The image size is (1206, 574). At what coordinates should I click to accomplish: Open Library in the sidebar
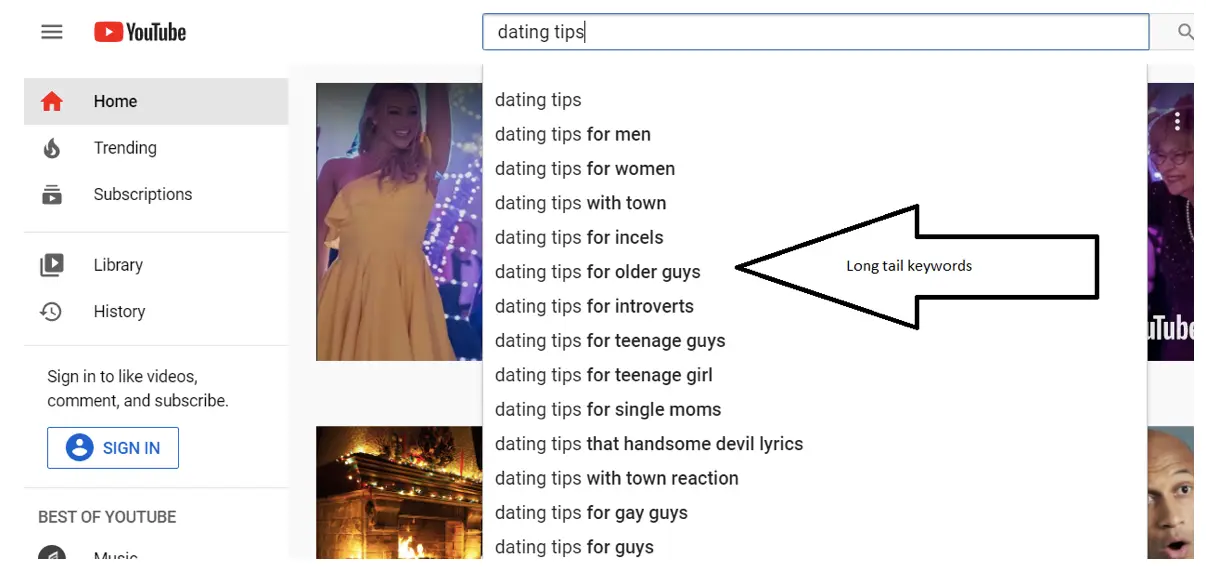point(156,265)
